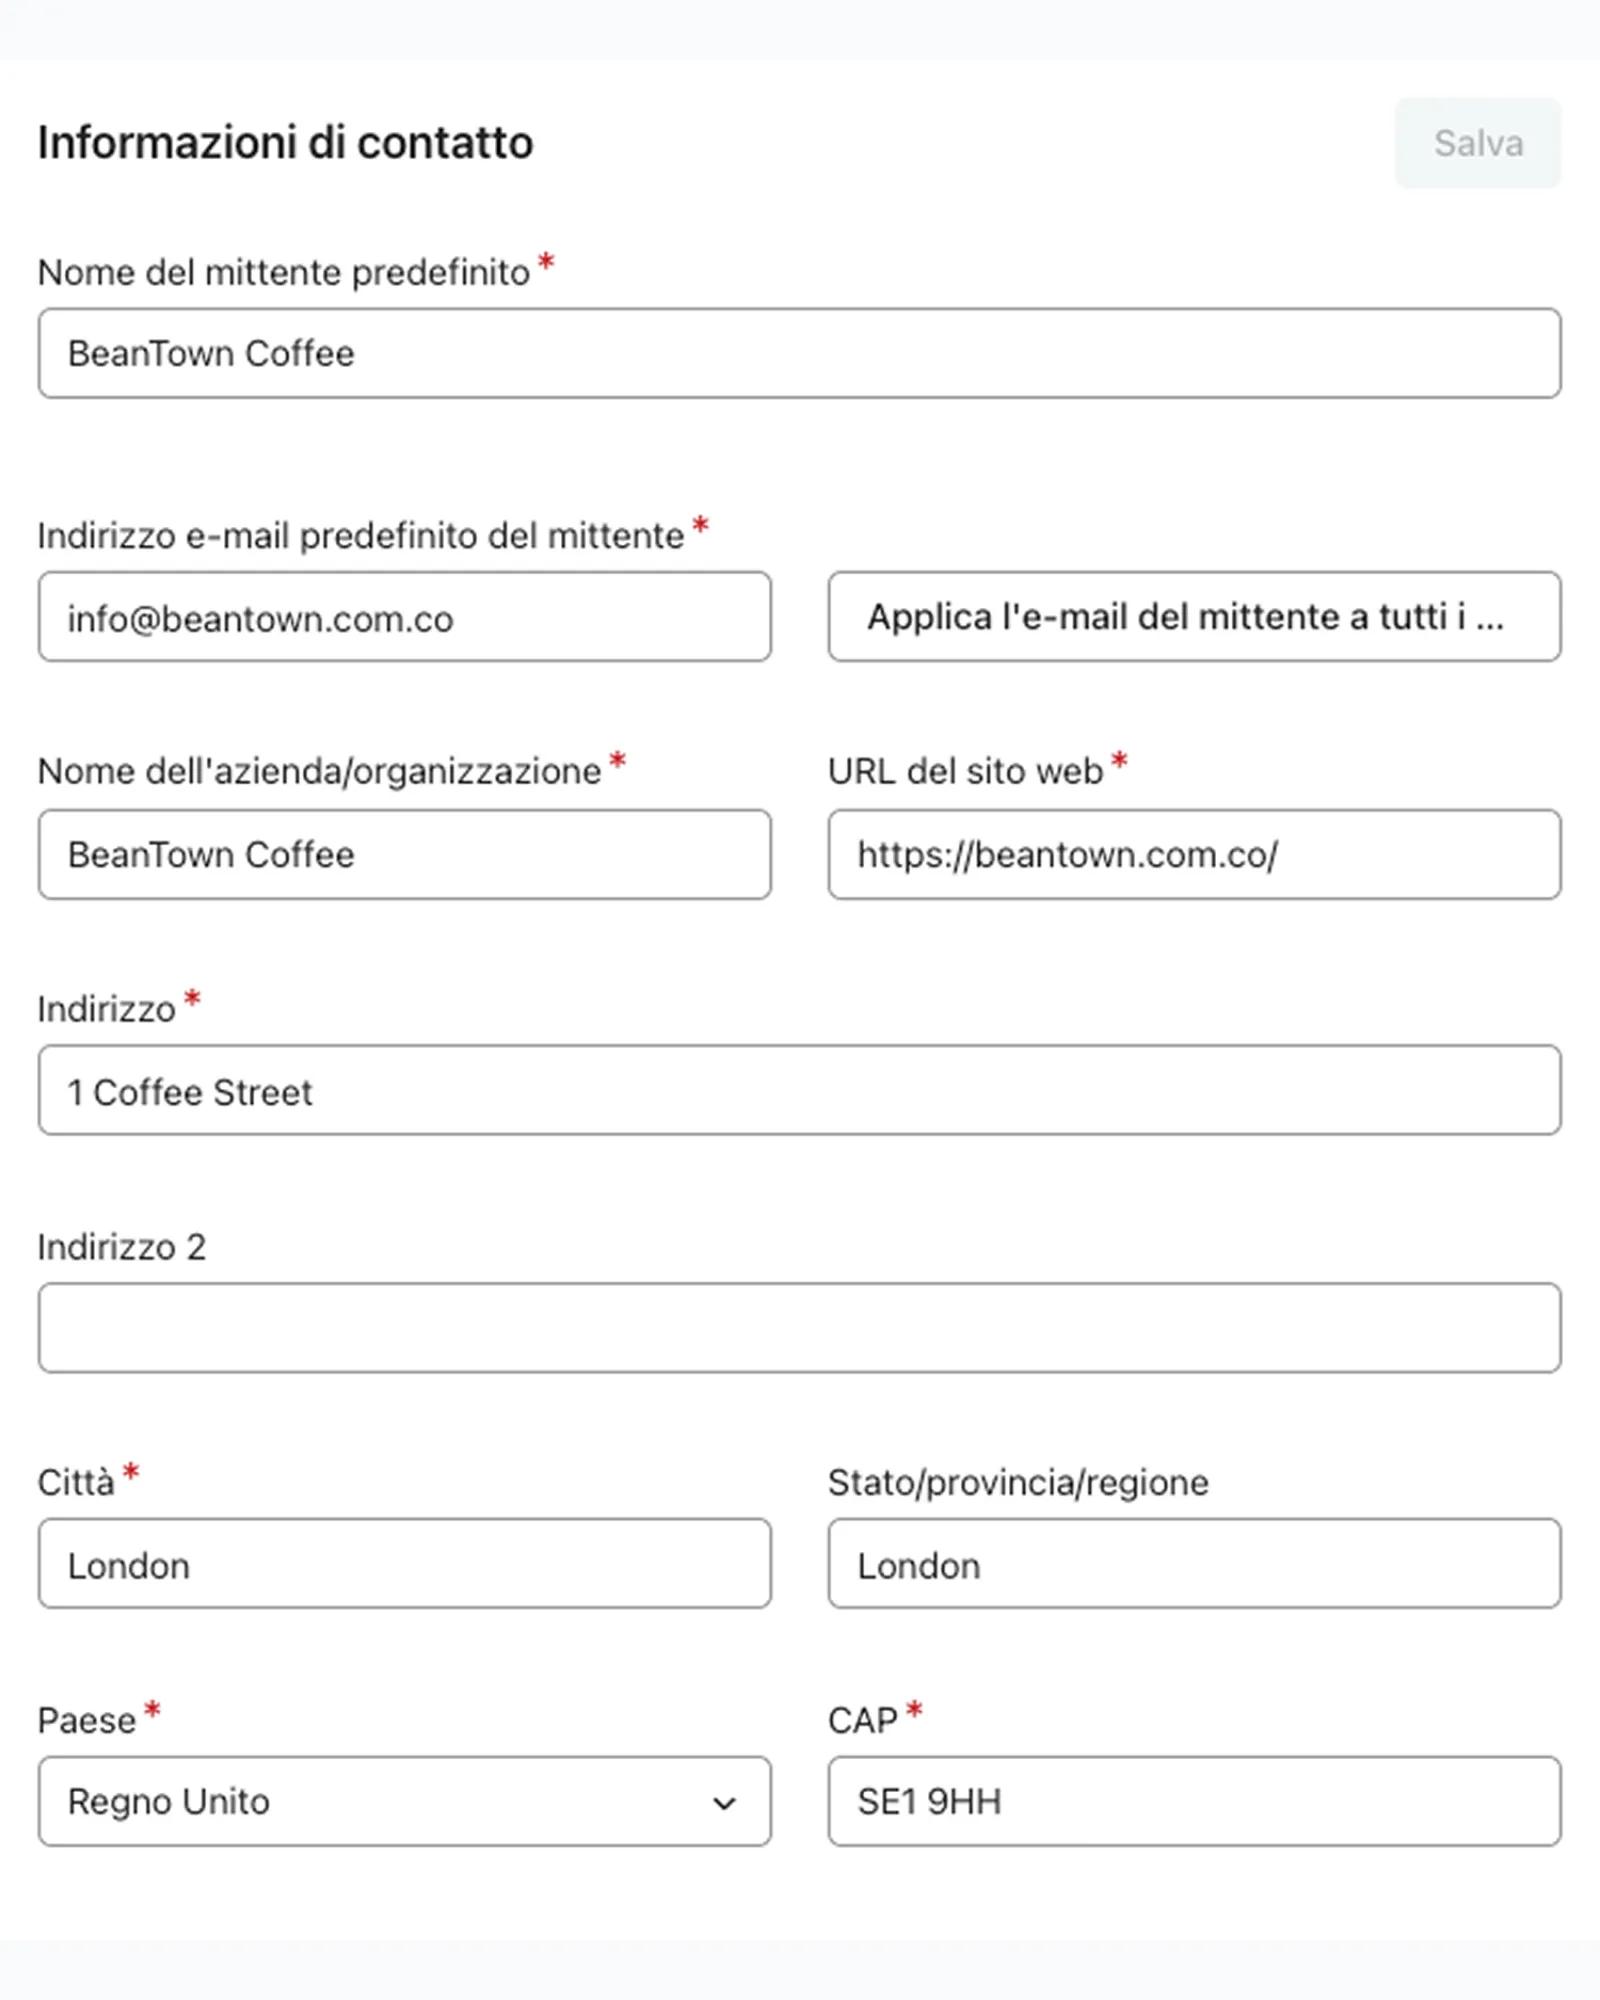Select the Città input containing London
This screenshot has height=2000, width=1600.
(x=404, y=1564)
